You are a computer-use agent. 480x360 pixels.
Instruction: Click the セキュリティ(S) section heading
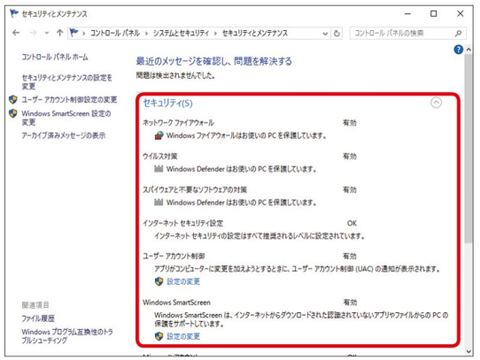coord(168,103)
